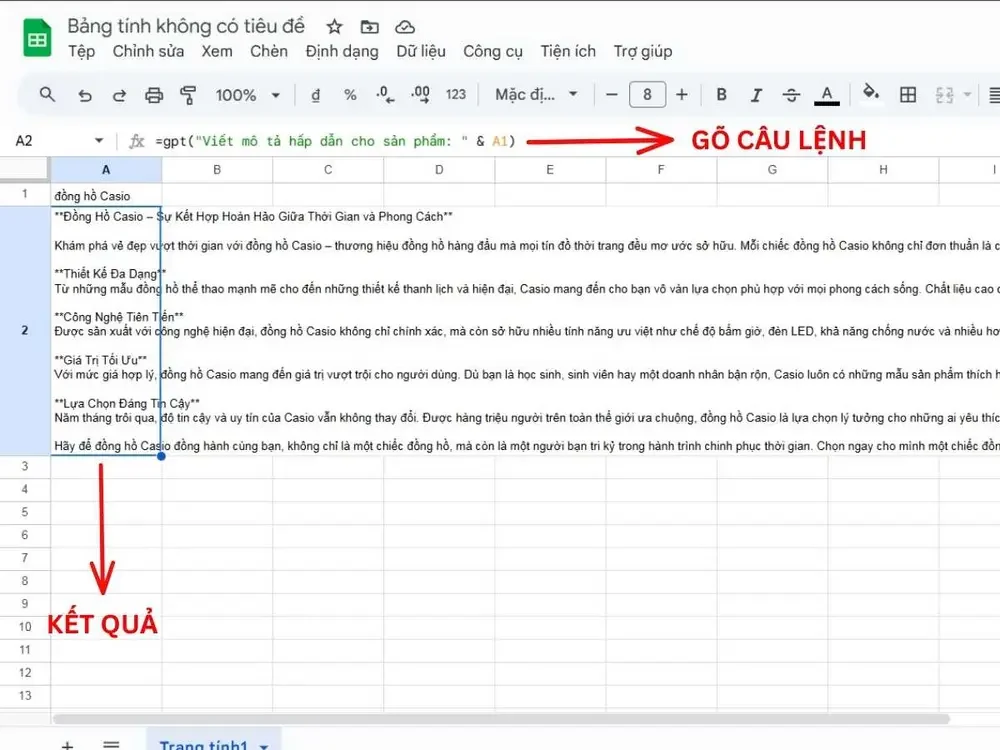Select row 10 header

click(x=25, y=626)
